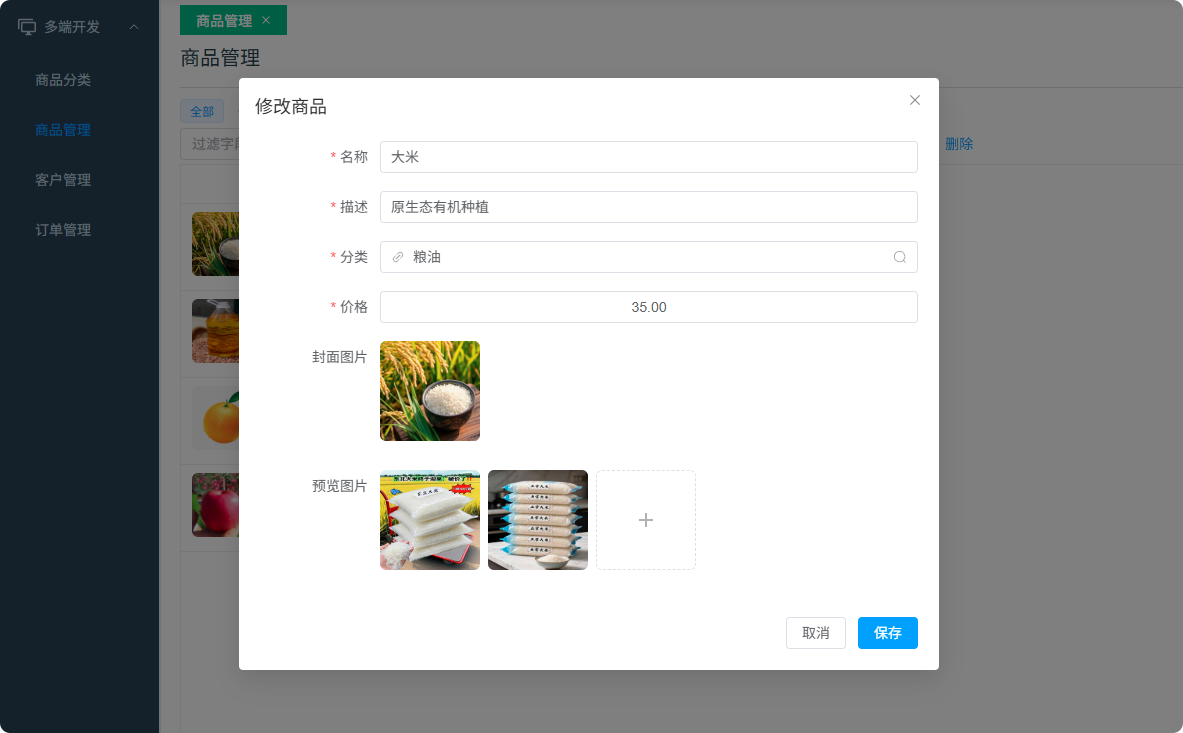Go to 订单管理 in the sidebar
The image size is (1183, 733).
pyautogui.click(x=63, y=230)
